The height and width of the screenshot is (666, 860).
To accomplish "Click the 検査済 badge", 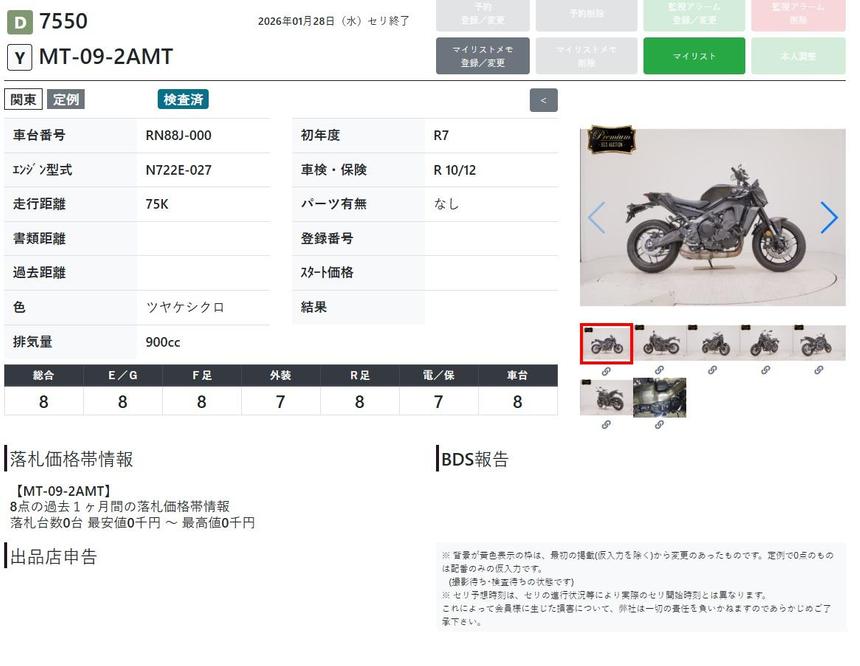I will pos(183,99).
